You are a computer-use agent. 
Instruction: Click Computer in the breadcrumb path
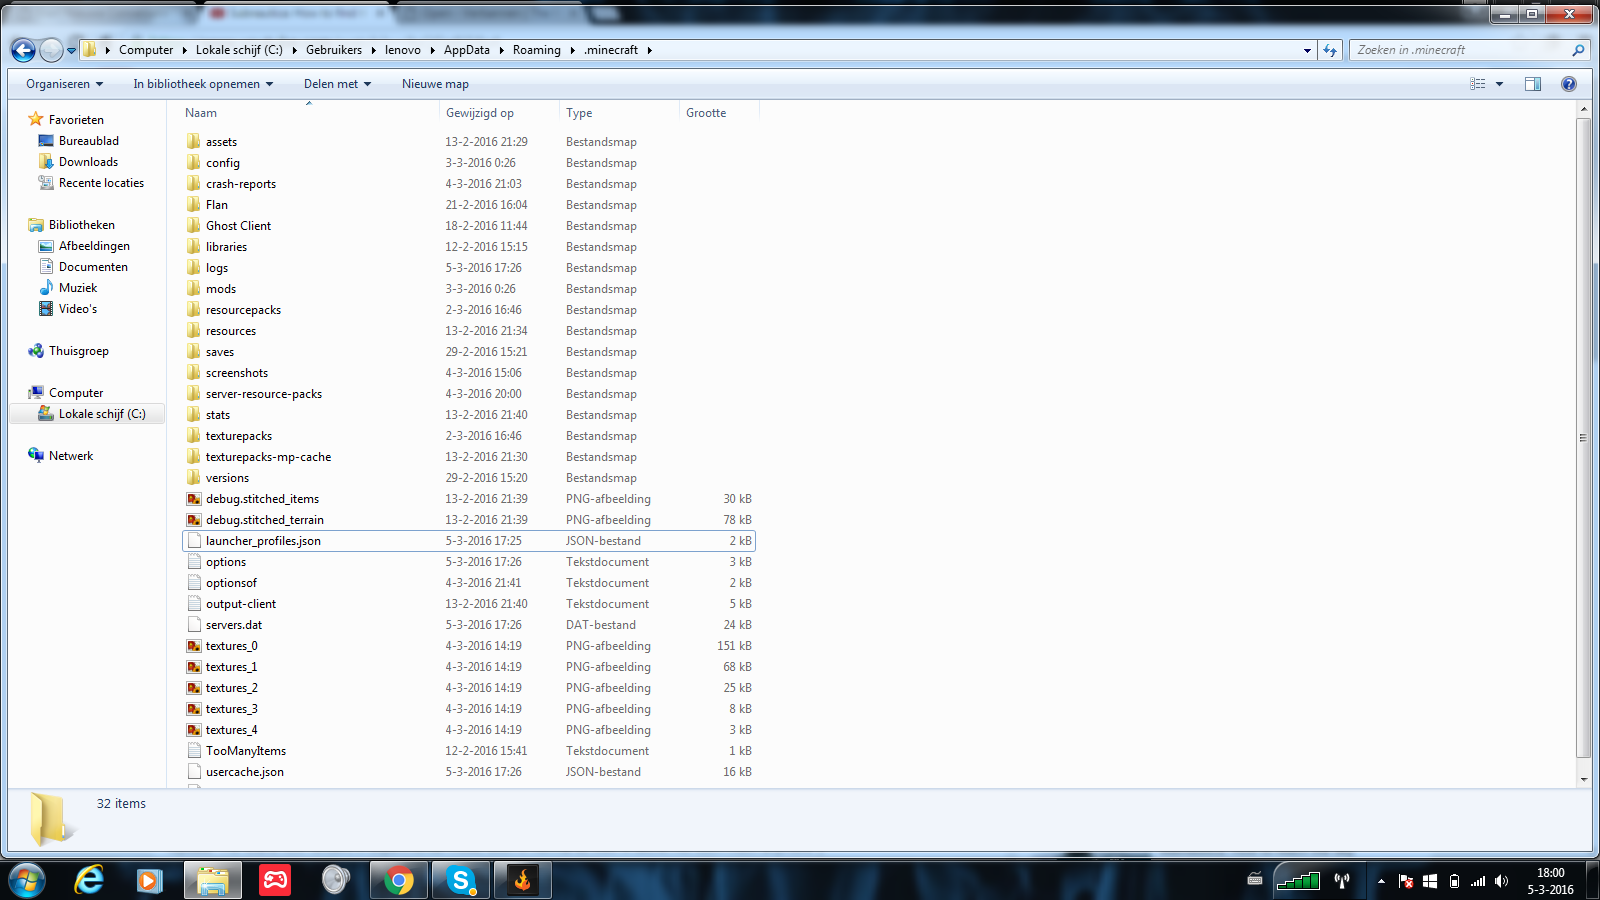(x=146, y=50)
